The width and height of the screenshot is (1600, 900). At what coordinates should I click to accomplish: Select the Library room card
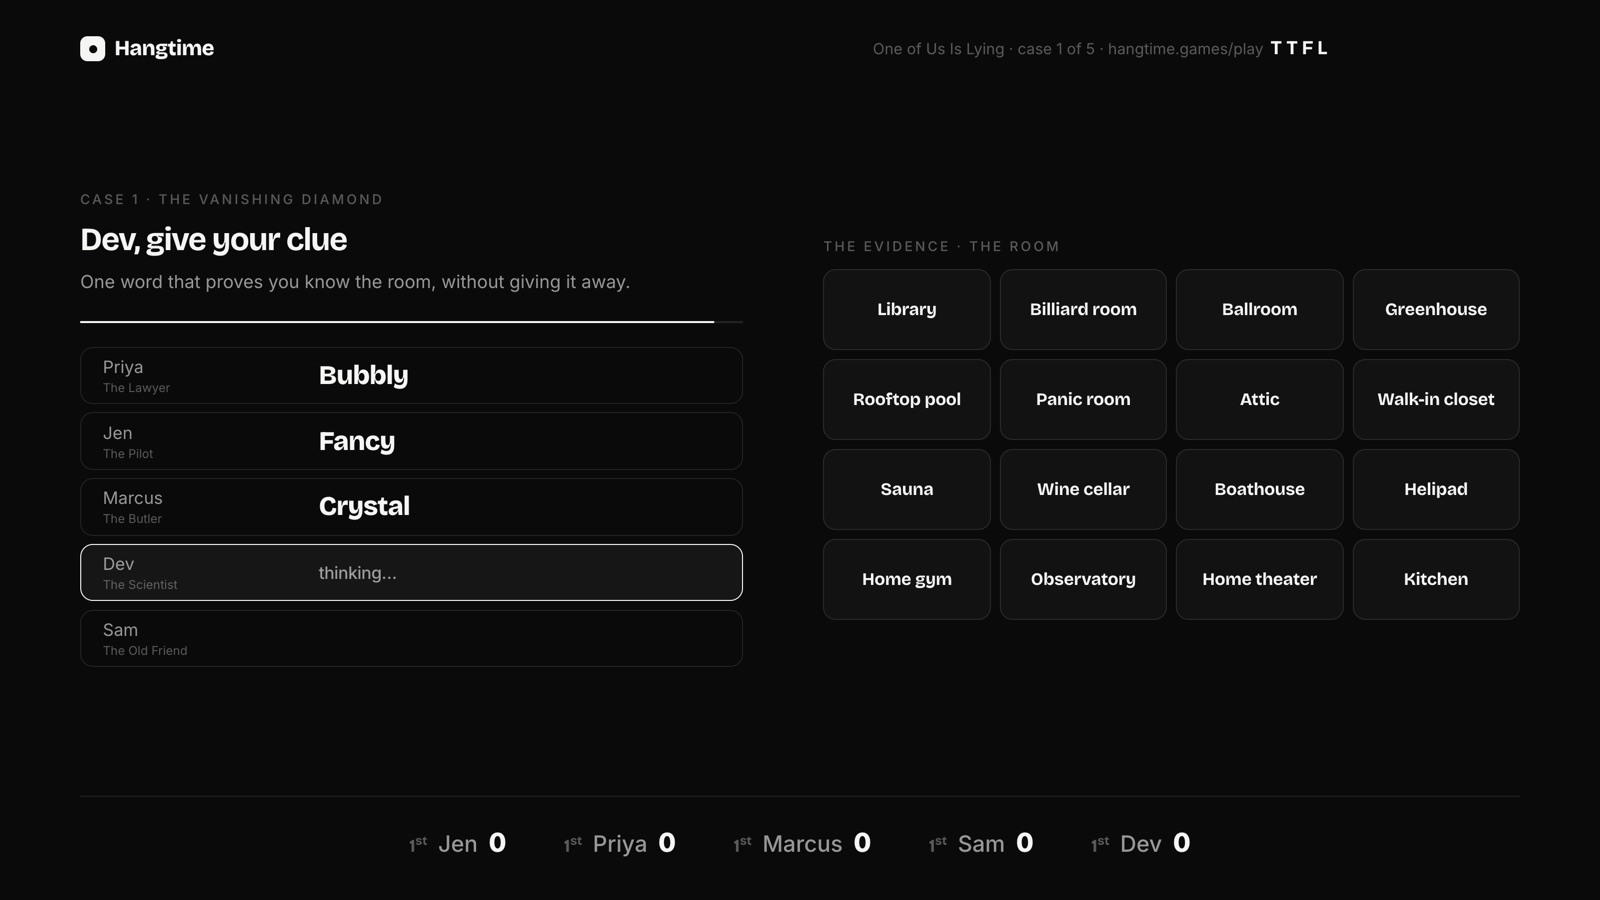point(906,309)
